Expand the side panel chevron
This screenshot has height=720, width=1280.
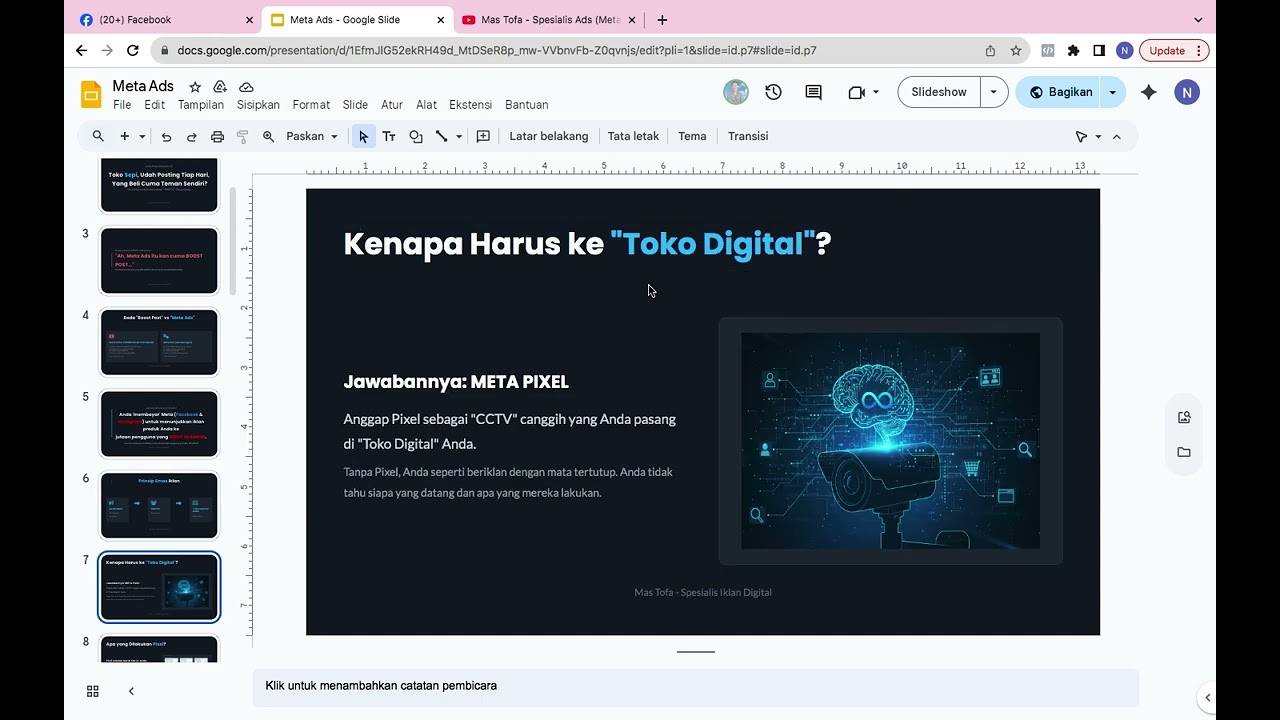coord(1207,698)
